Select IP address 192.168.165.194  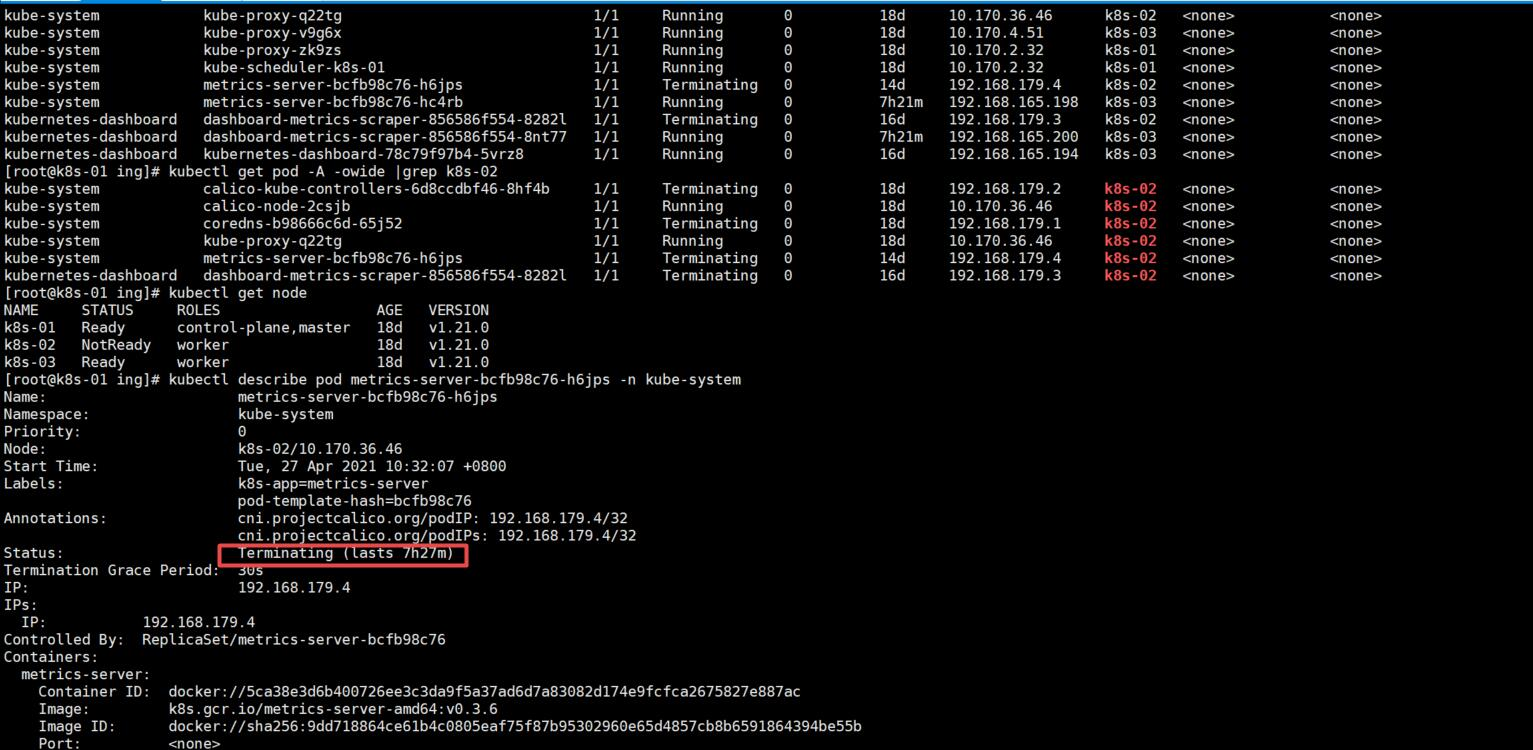click(1014, 154)
